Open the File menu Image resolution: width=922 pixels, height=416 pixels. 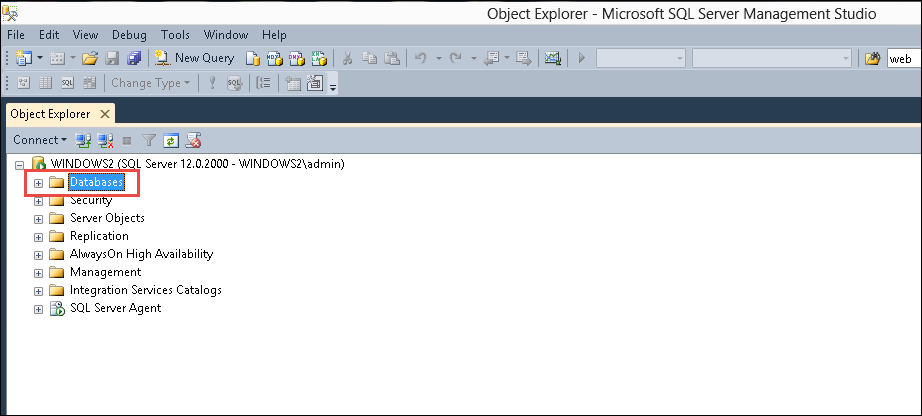pyautogui.click(x=16, y=35)
